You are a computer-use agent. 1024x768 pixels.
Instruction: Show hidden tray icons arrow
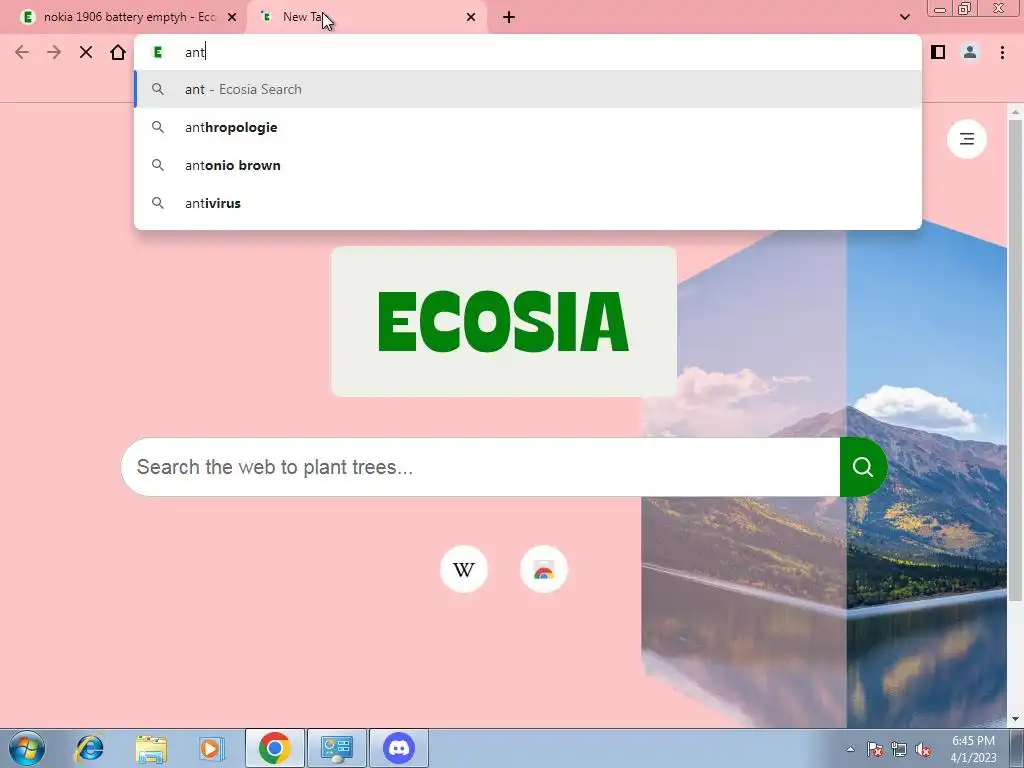click(x=850, y=749)
